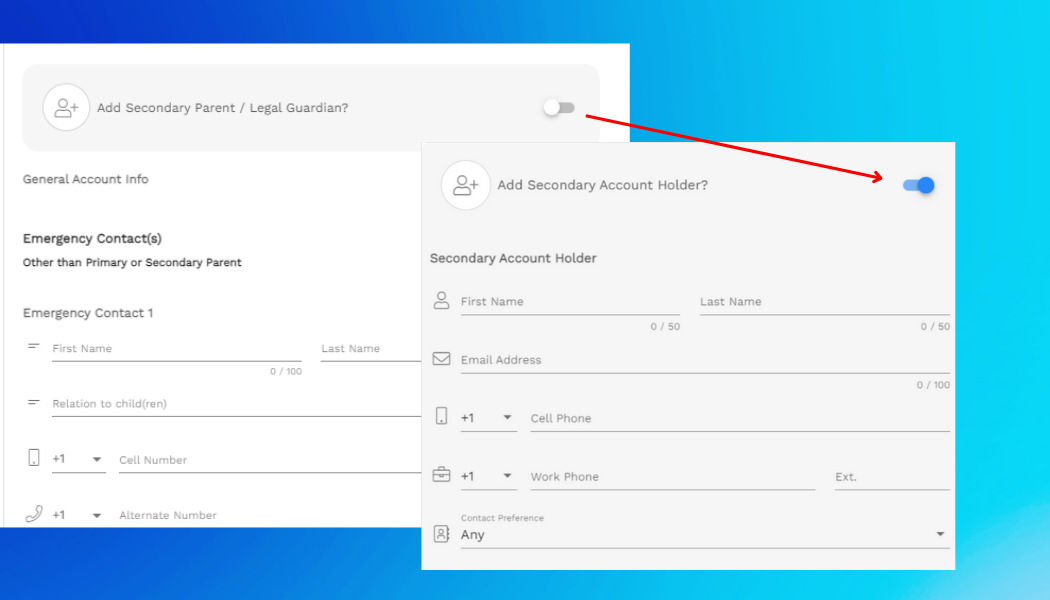Image resolution: width=1050 pixels, height=600 pixels.
Task: Click the envelope icon beside Email Address
Action: 441,358
